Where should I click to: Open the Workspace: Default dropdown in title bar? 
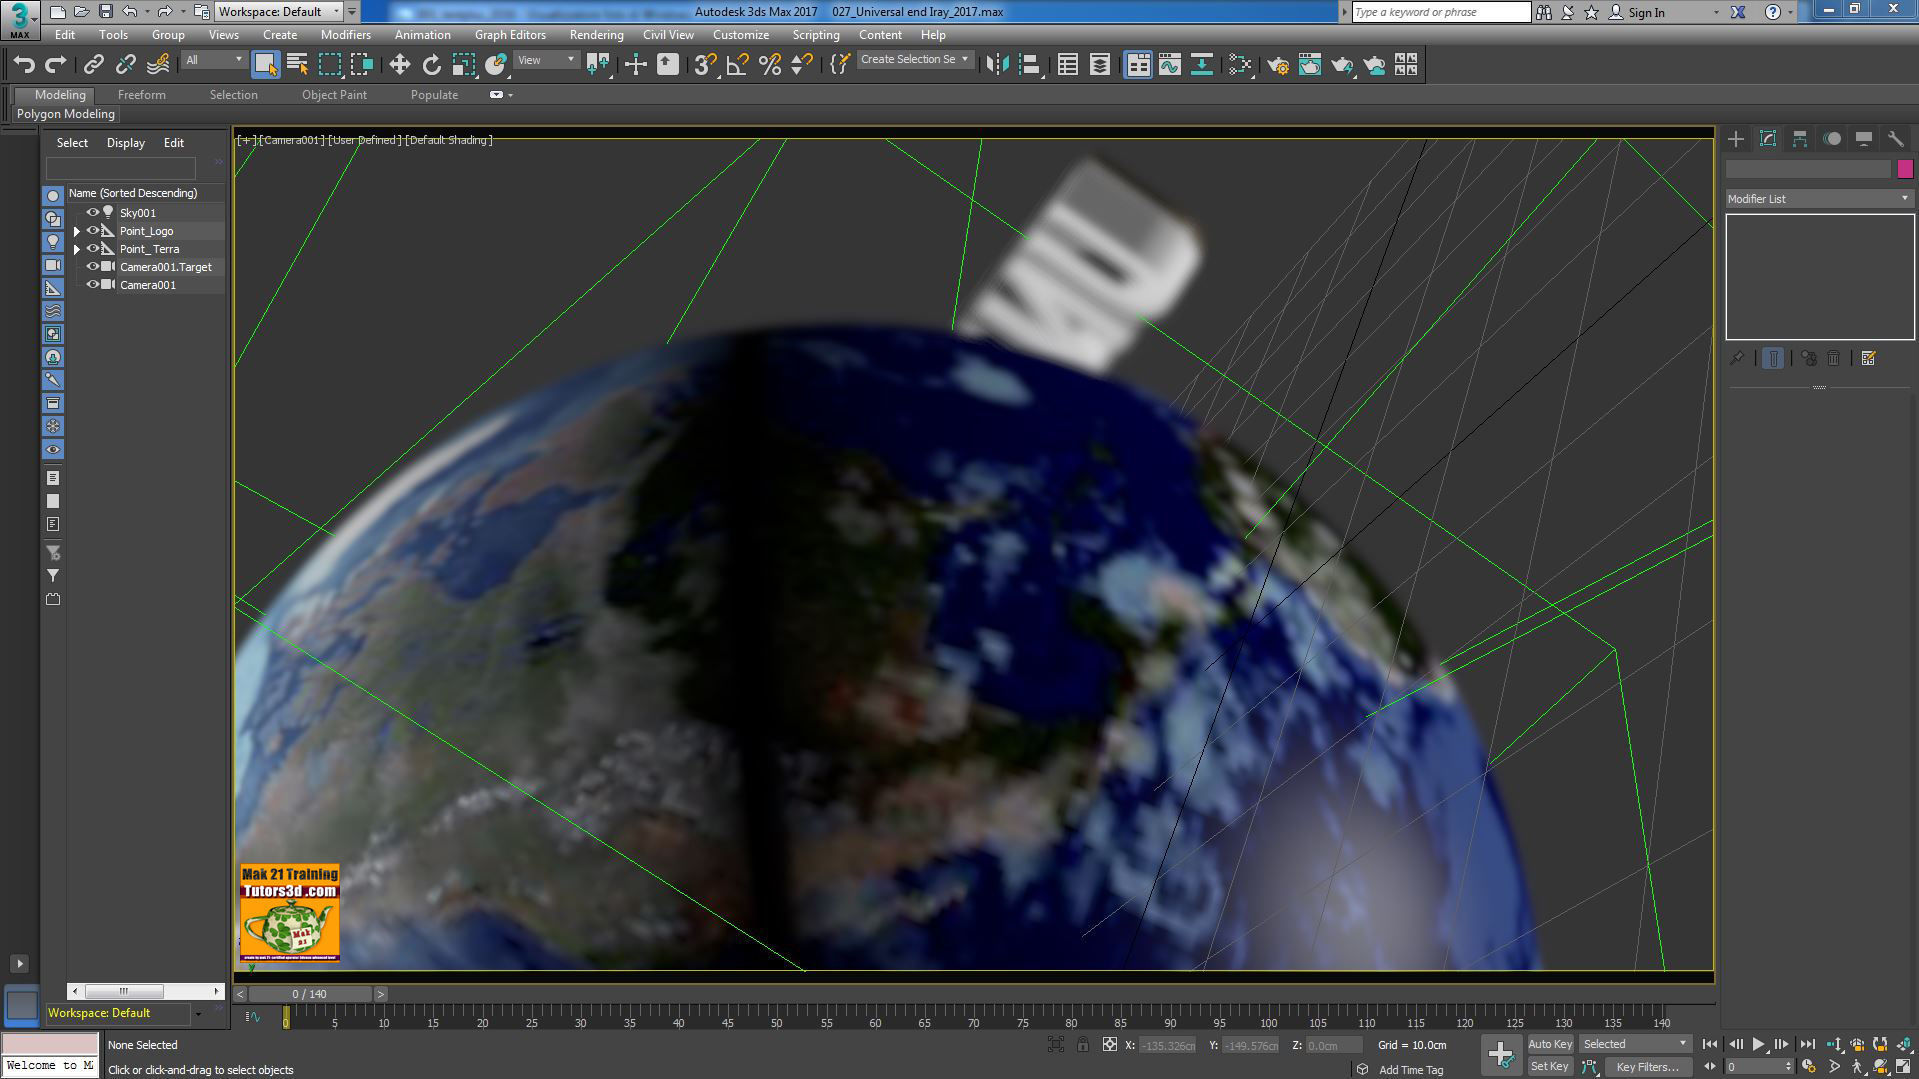coord(279,12)
